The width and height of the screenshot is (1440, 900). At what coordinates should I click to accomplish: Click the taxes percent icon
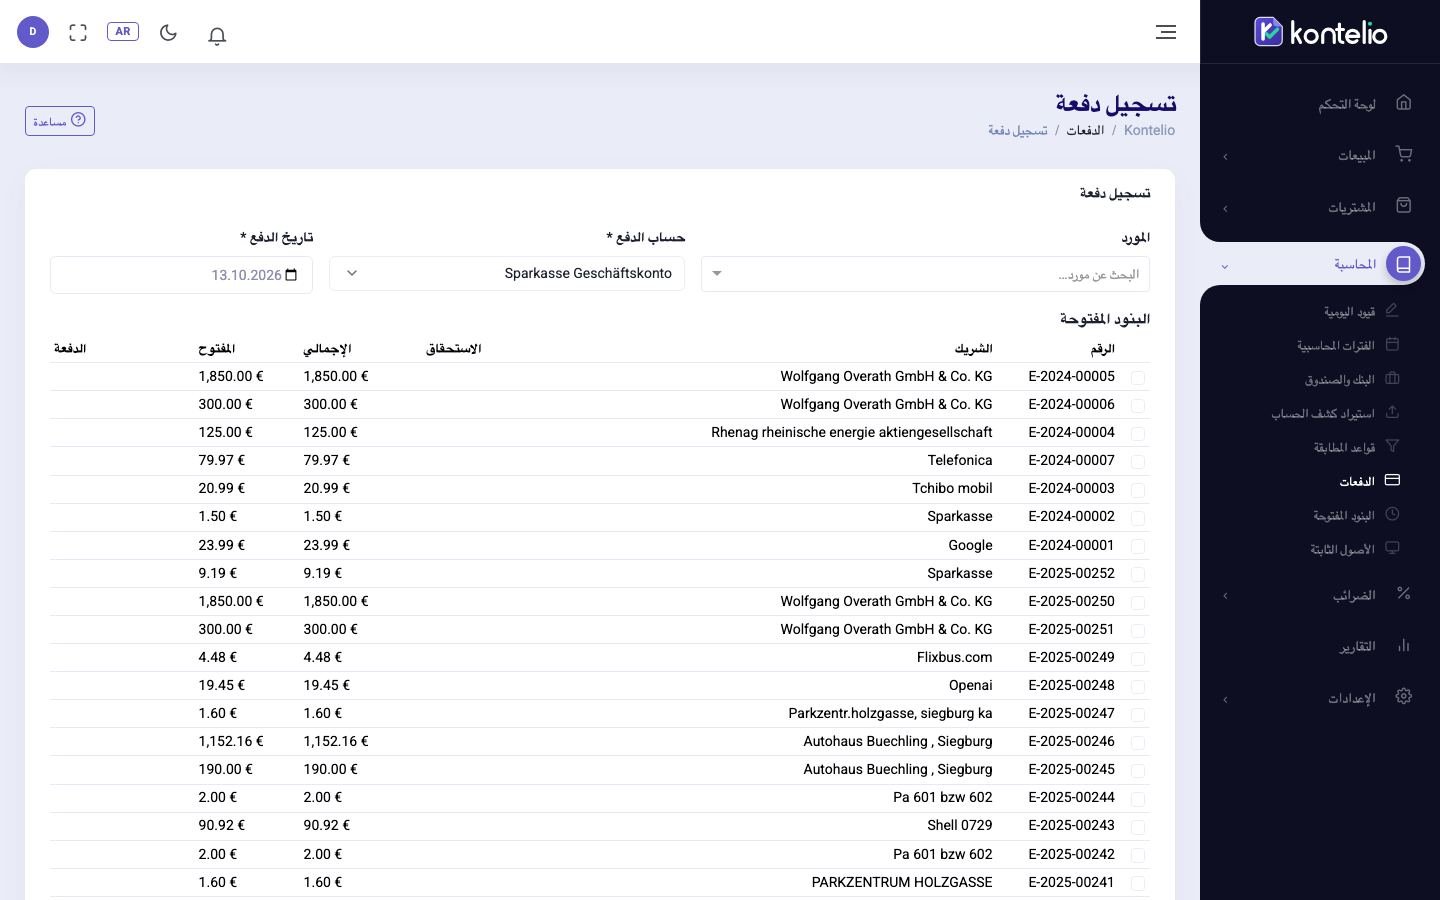coord(1403,594)
